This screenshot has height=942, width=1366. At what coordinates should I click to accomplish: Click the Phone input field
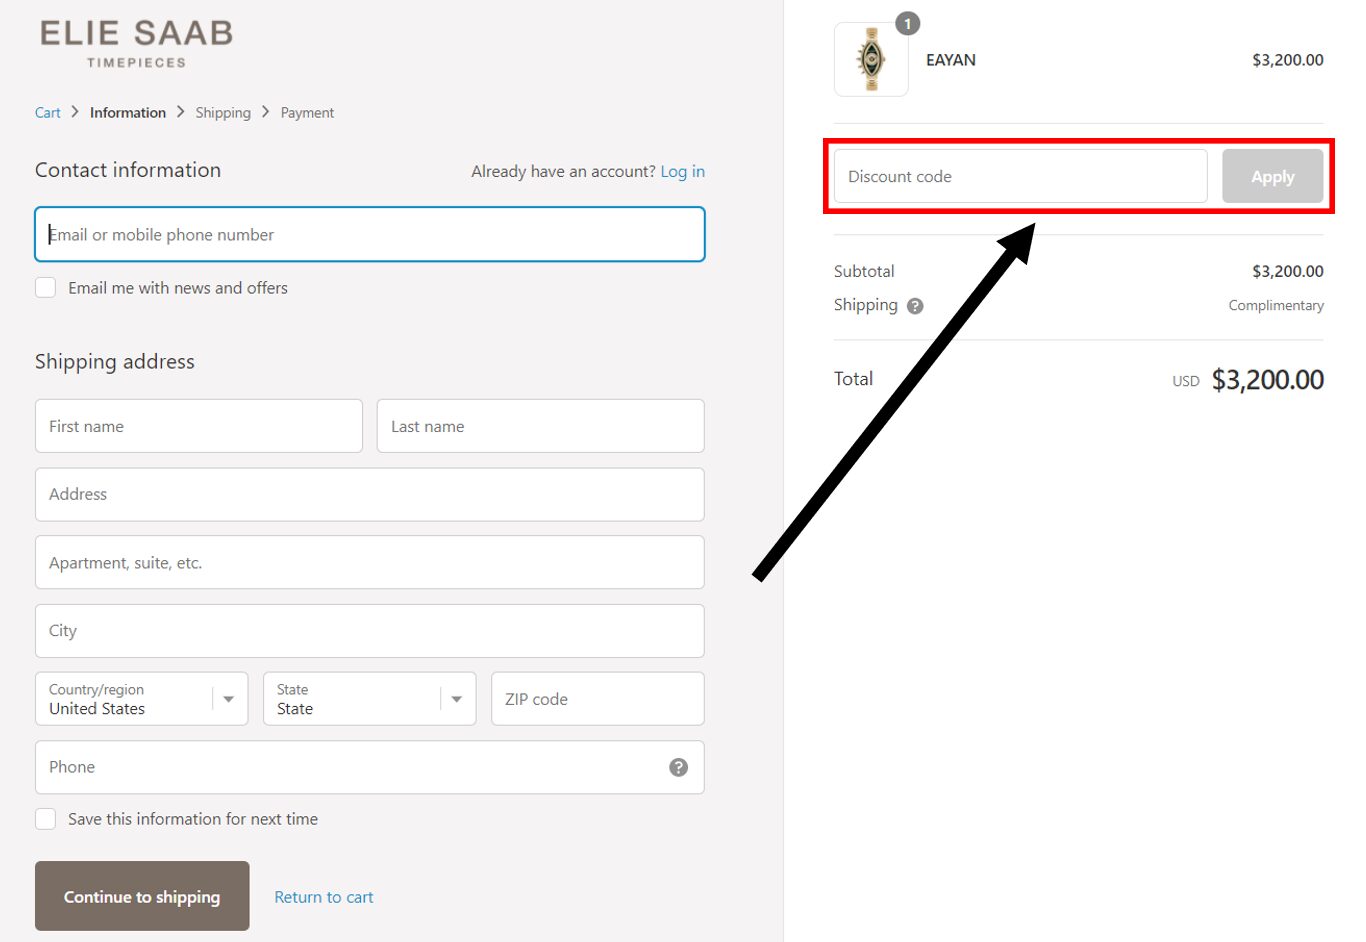(x=370, y=767)
